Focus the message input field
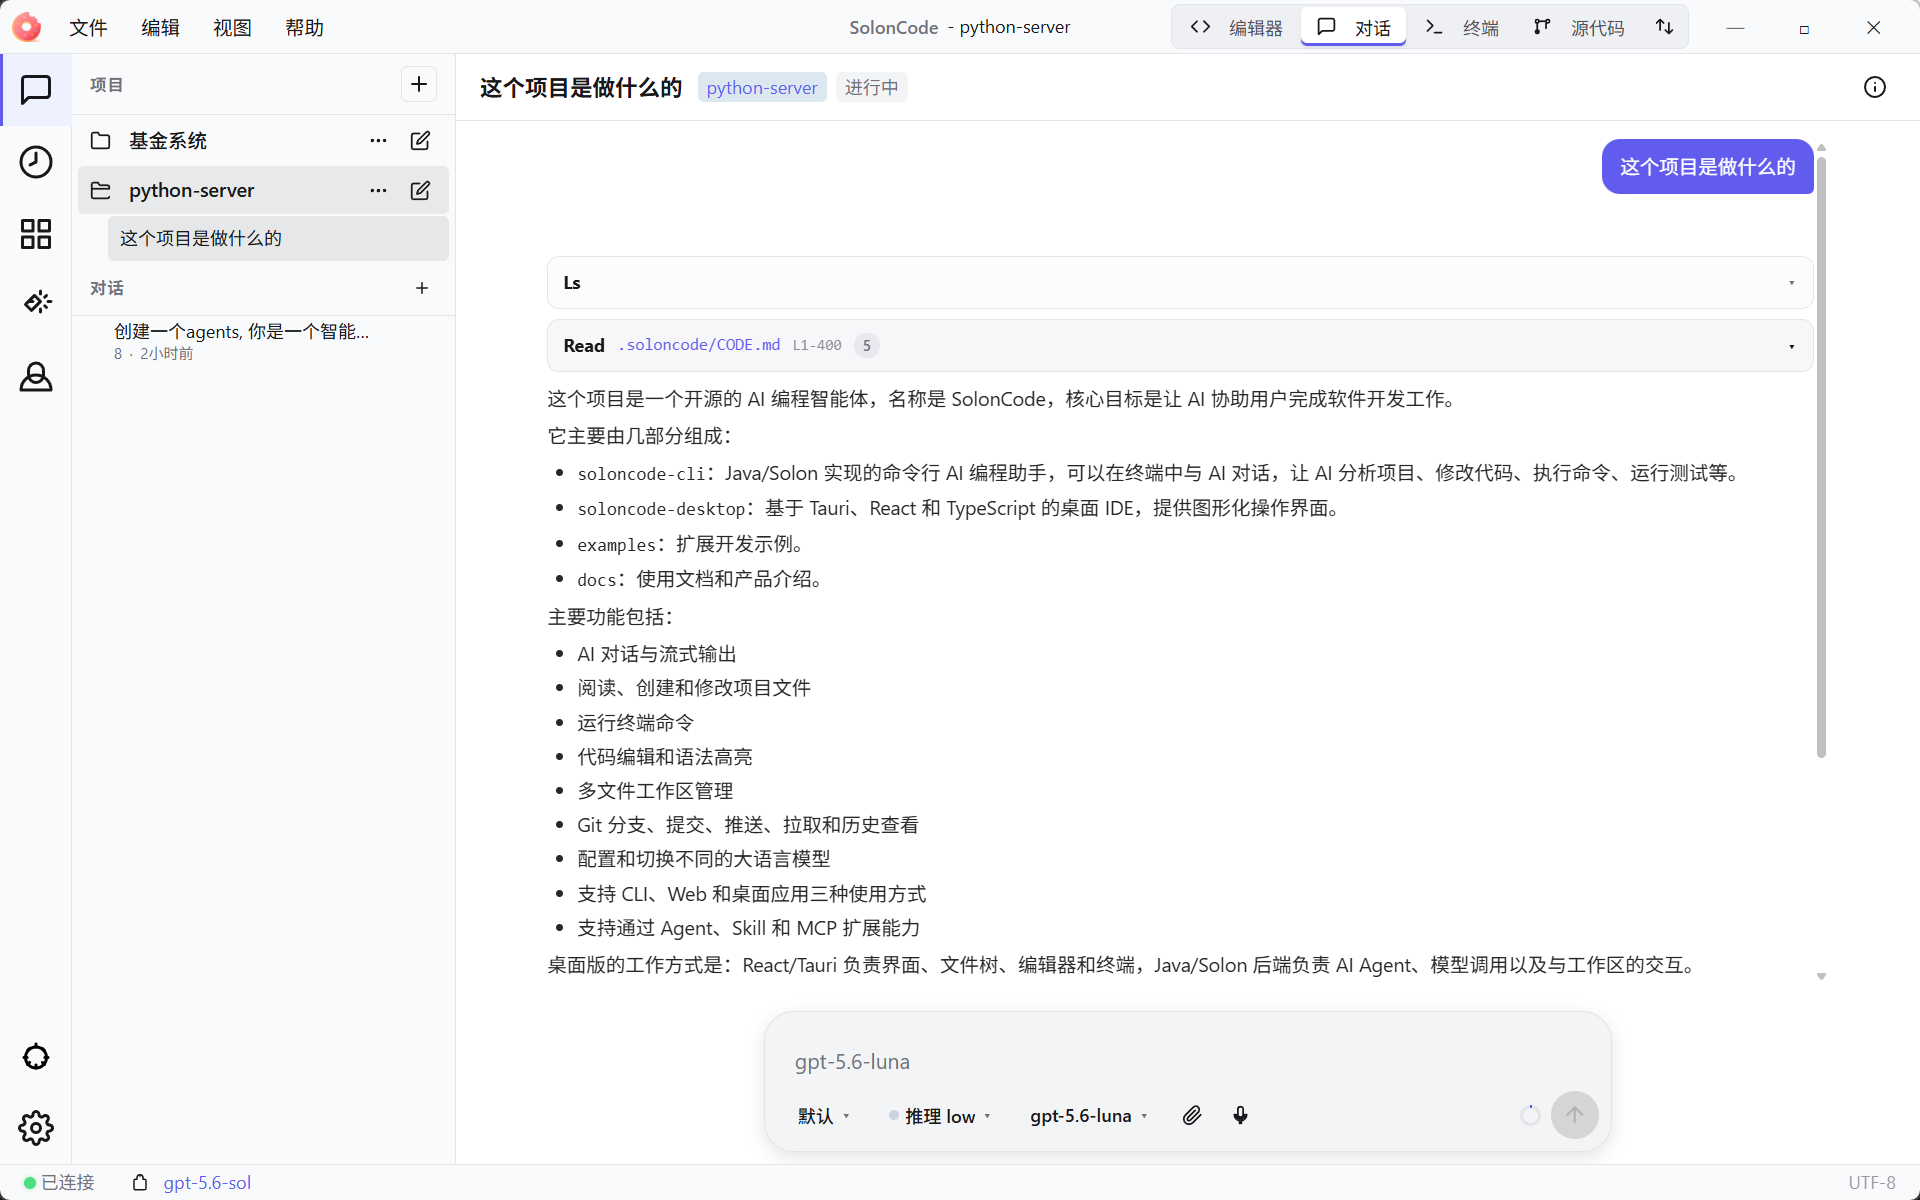Viewport: 1920px width, 1200px height. (x=1187, y=1062)
